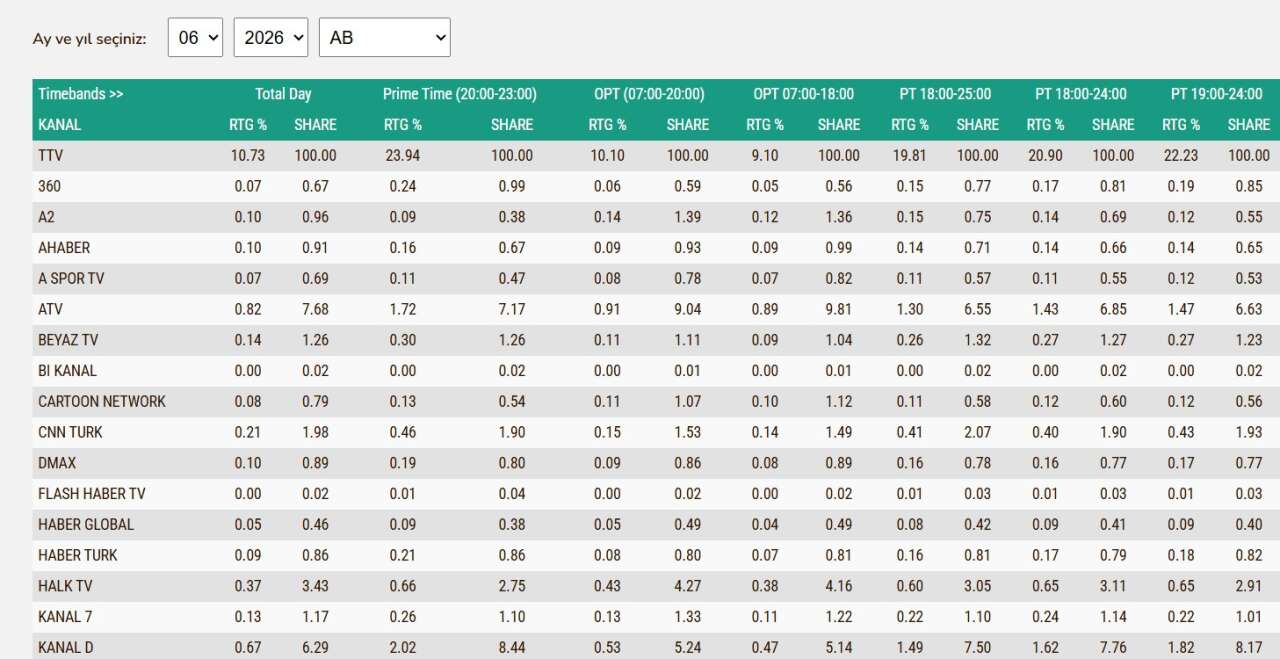Click TTV's Prime Time rating 23.94
Viewport: 1280px width, 659px height.
pos(403,156)
